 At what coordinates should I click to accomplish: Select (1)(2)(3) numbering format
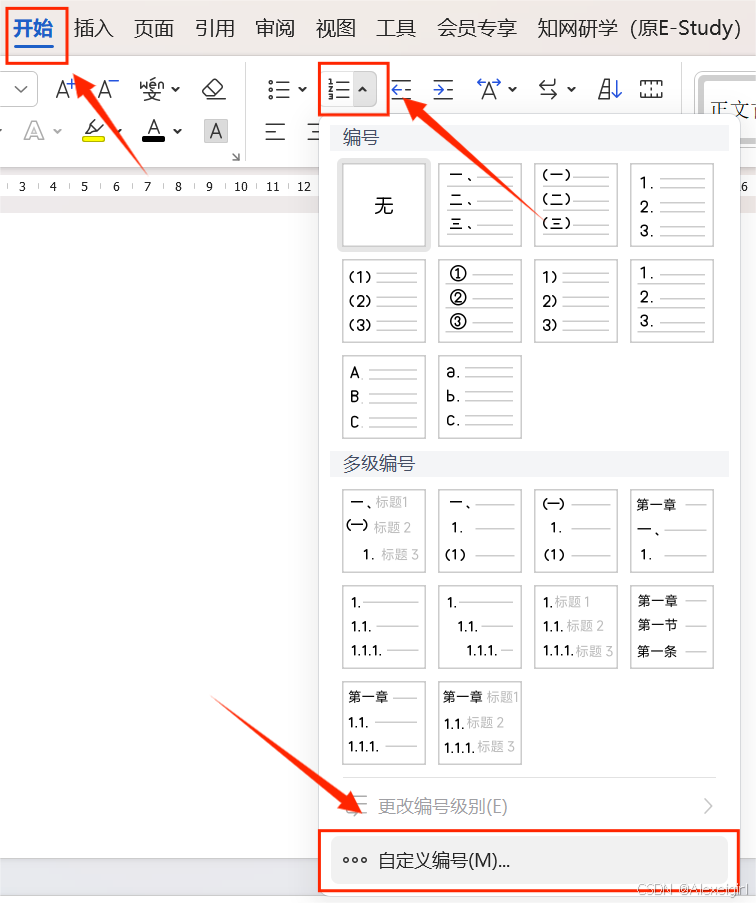[x=384, y=301]
